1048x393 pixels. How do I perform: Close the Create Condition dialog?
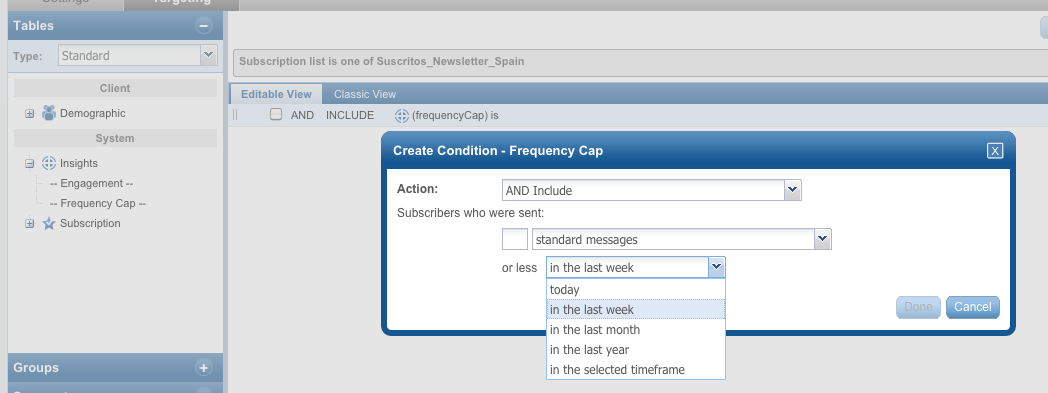(x=995, y=150)
